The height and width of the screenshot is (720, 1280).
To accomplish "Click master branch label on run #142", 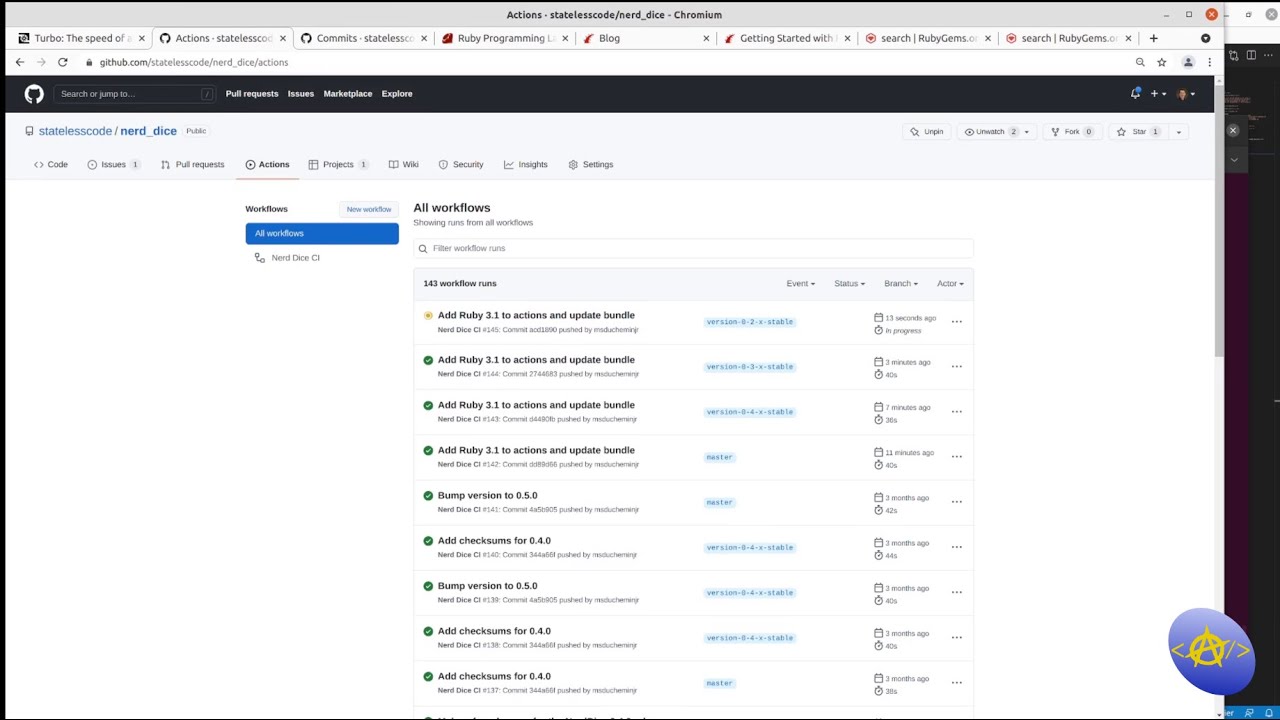I will click(719, 457).
